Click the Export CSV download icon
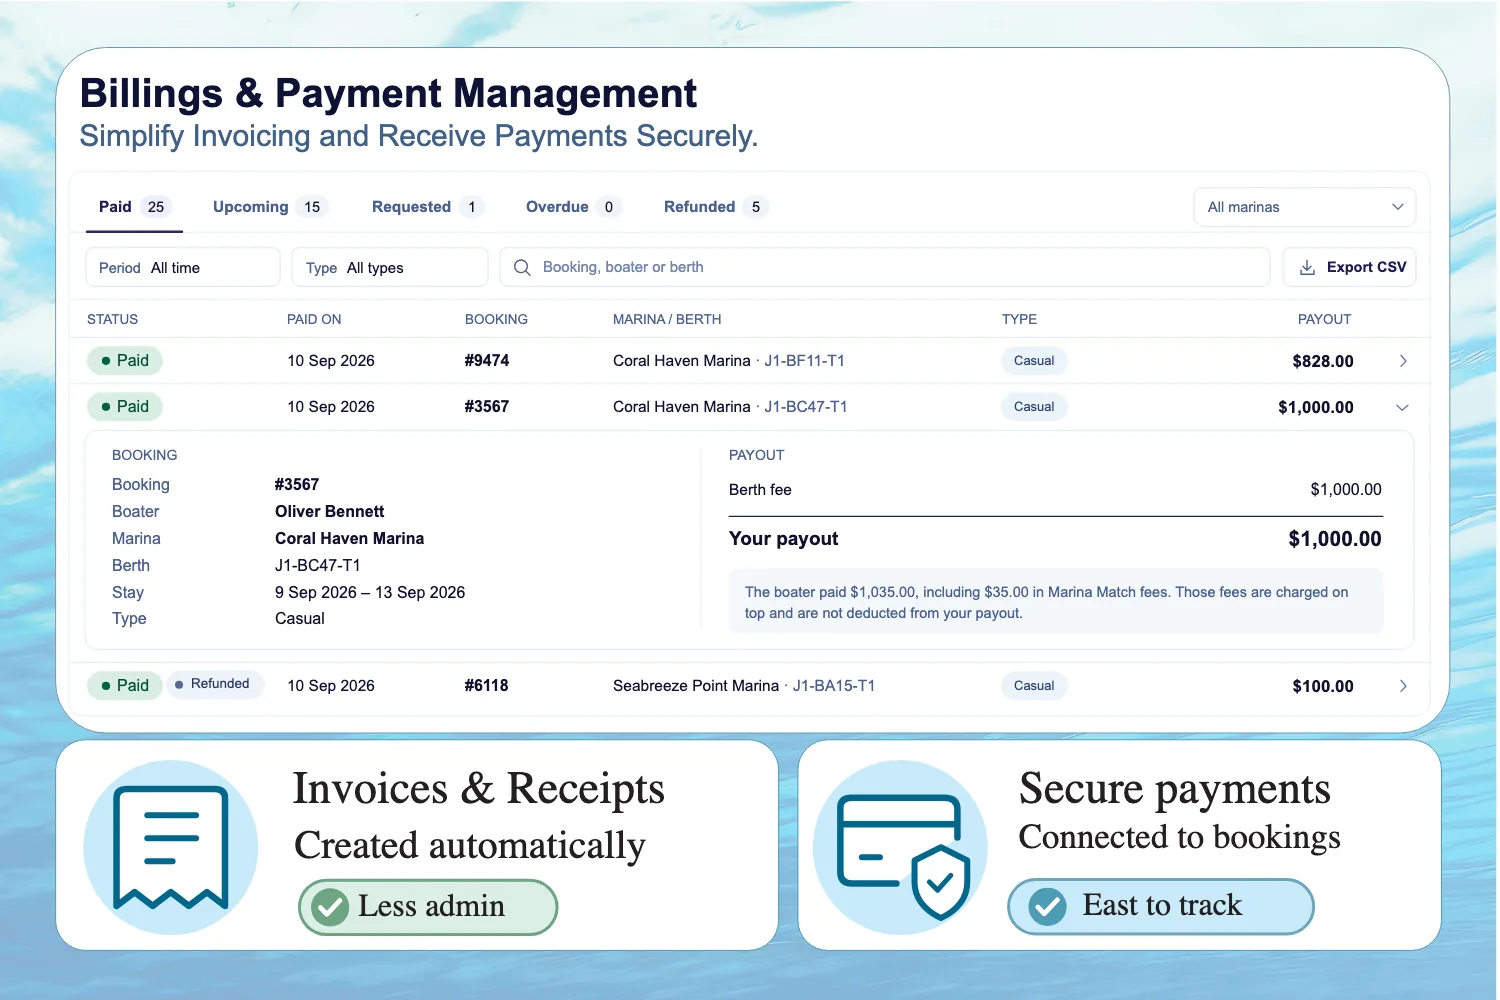1500x1000 pixels. (1307, 268)
